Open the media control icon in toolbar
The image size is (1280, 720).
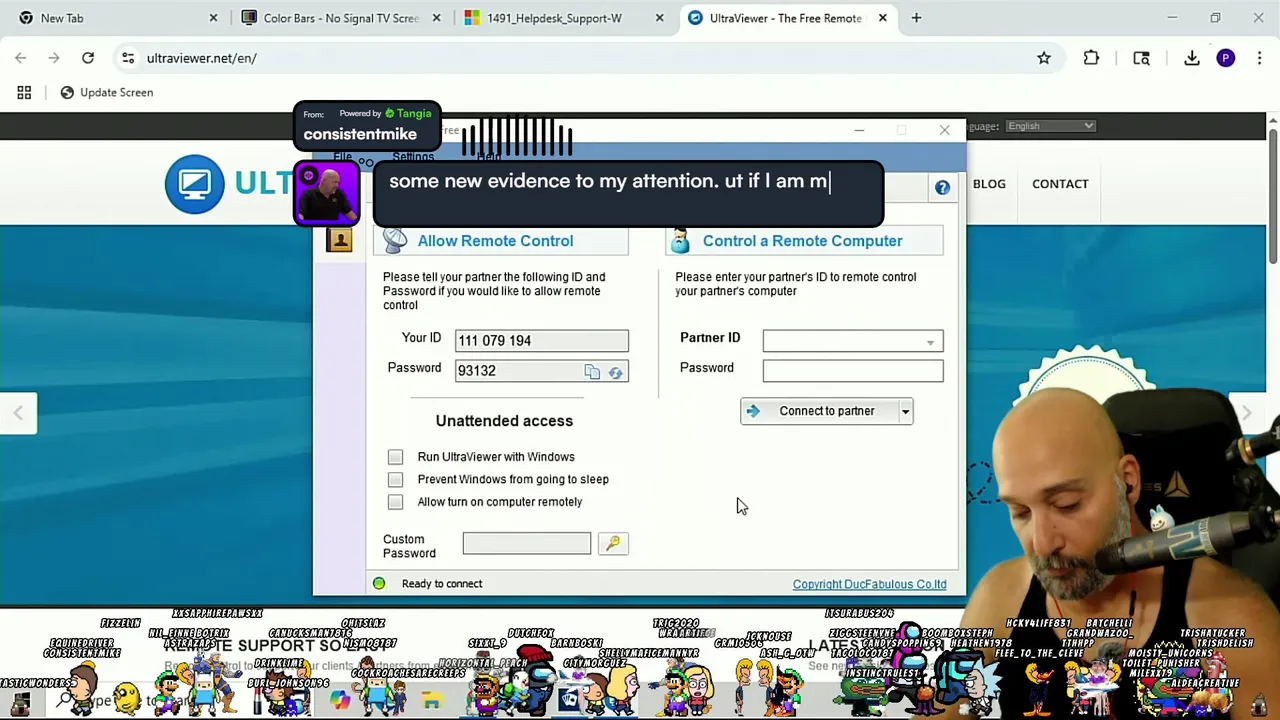tap(1141, 58)
